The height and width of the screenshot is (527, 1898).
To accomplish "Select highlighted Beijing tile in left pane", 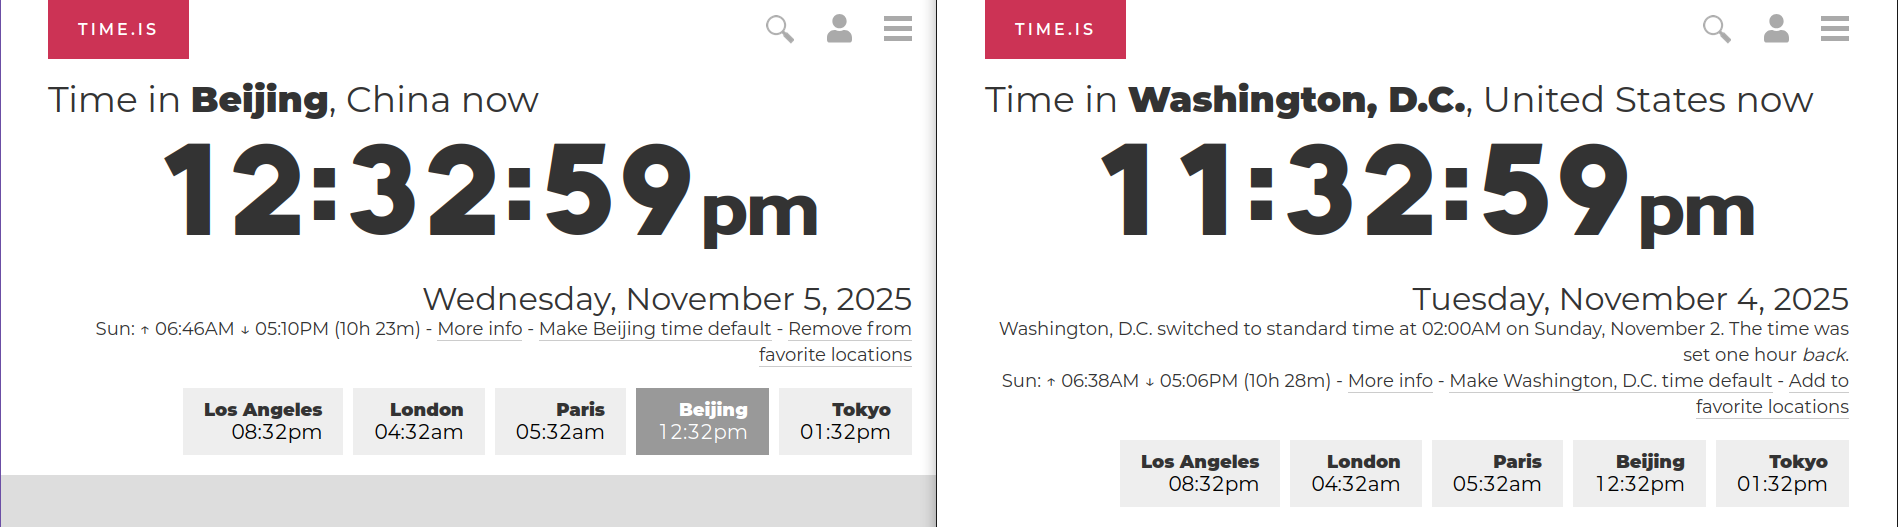I will click(x=702, y=421).
